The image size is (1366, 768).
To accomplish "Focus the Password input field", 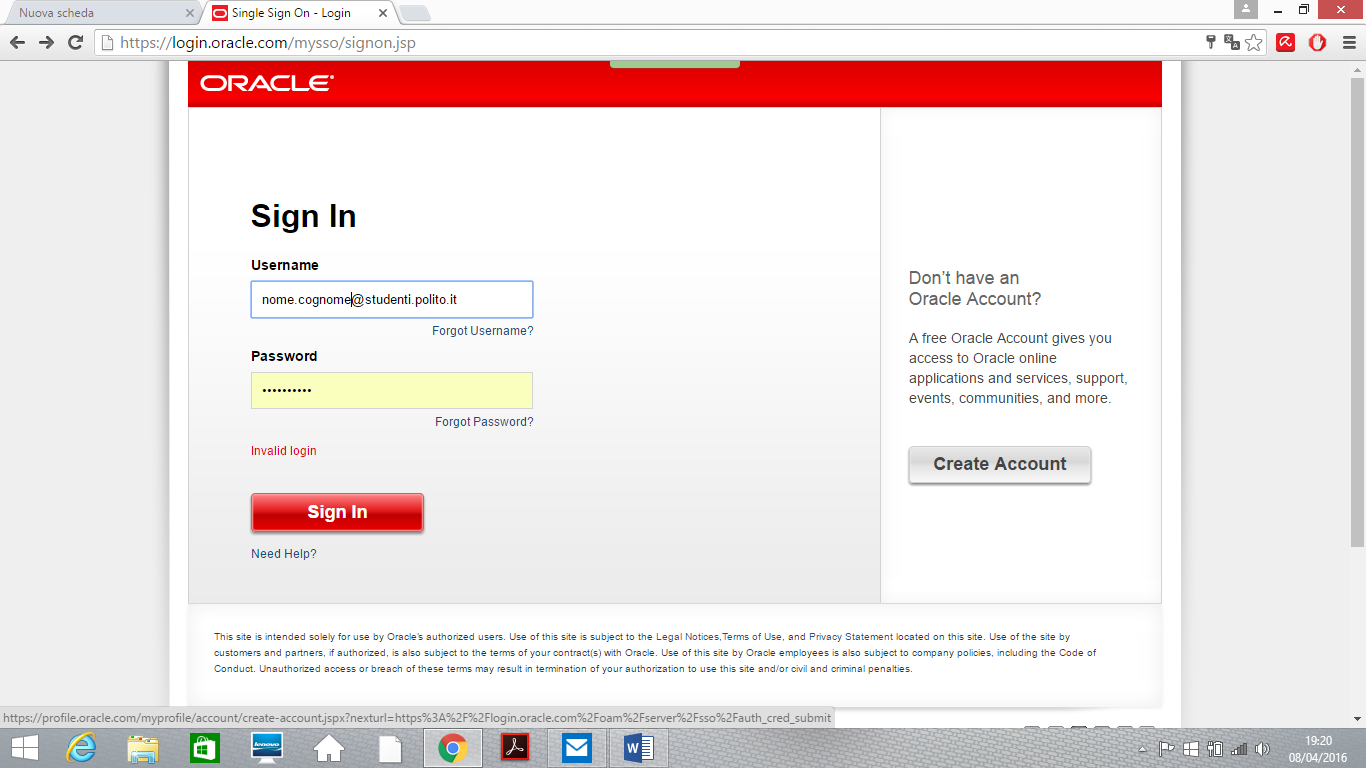I will pos(392,390).
